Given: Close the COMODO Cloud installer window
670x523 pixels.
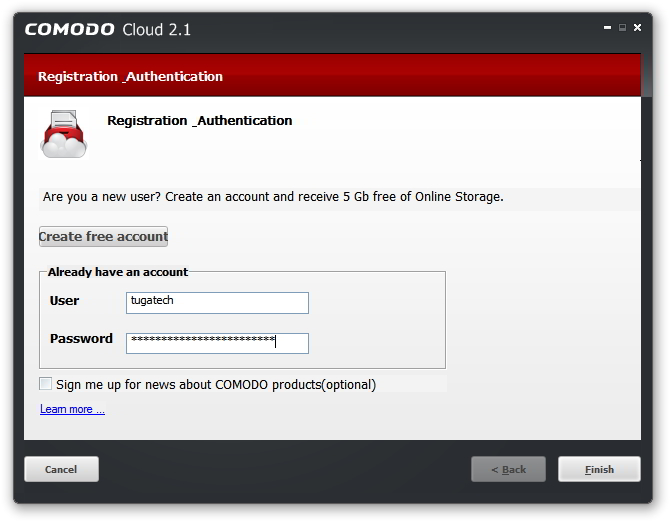Looking at the screenshot, I should (x=638, y=28).
